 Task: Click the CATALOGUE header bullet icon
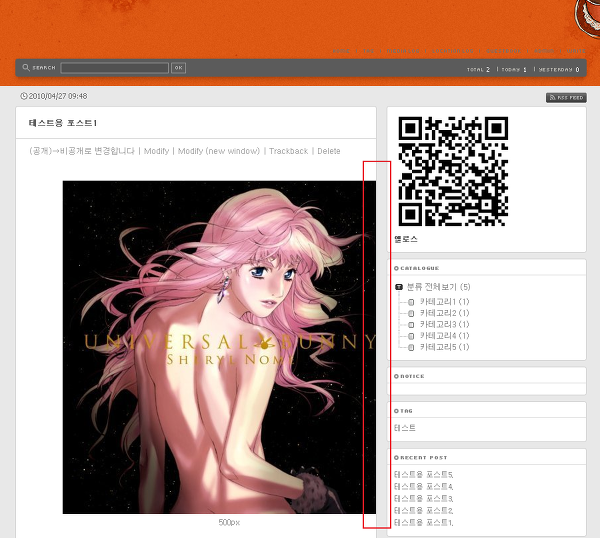click(x=396, y=268)
